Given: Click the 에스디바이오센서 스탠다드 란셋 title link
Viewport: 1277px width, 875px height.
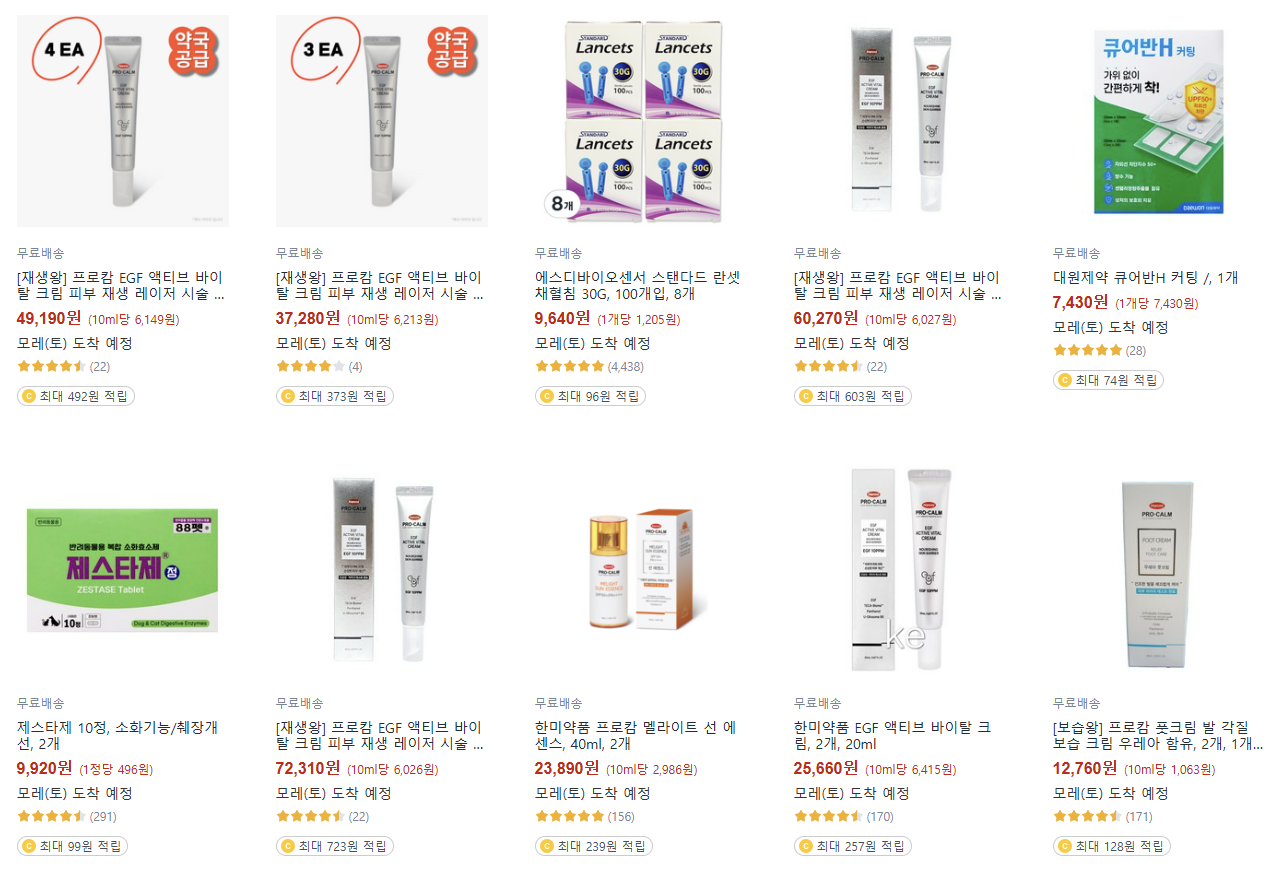Looking at the screenshot, I should pos(634,285).
